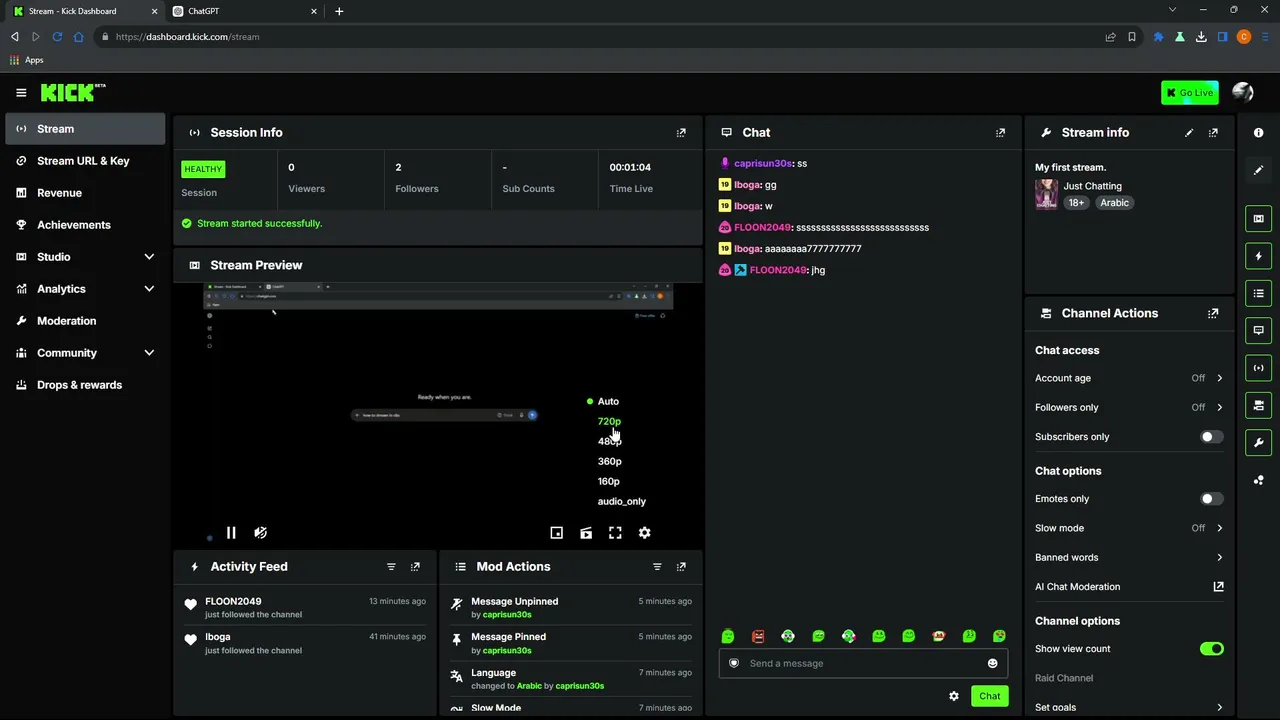Open the hamburger sidebar menu

click(21, 93)
